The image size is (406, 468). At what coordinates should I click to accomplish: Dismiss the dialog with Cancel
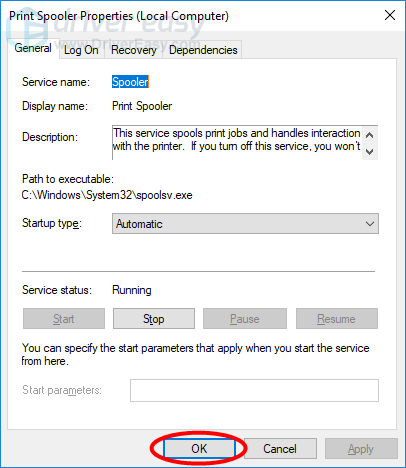pos(280,449)
